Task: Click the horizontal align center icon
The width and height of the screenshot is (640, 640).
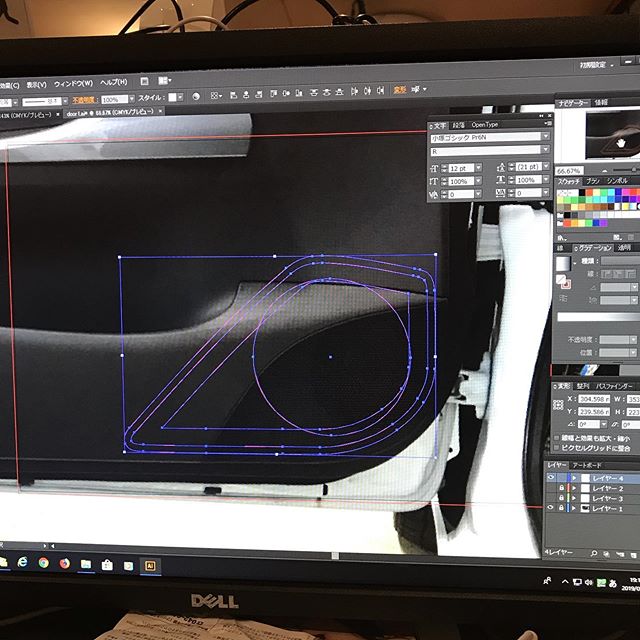Action: 246,95
